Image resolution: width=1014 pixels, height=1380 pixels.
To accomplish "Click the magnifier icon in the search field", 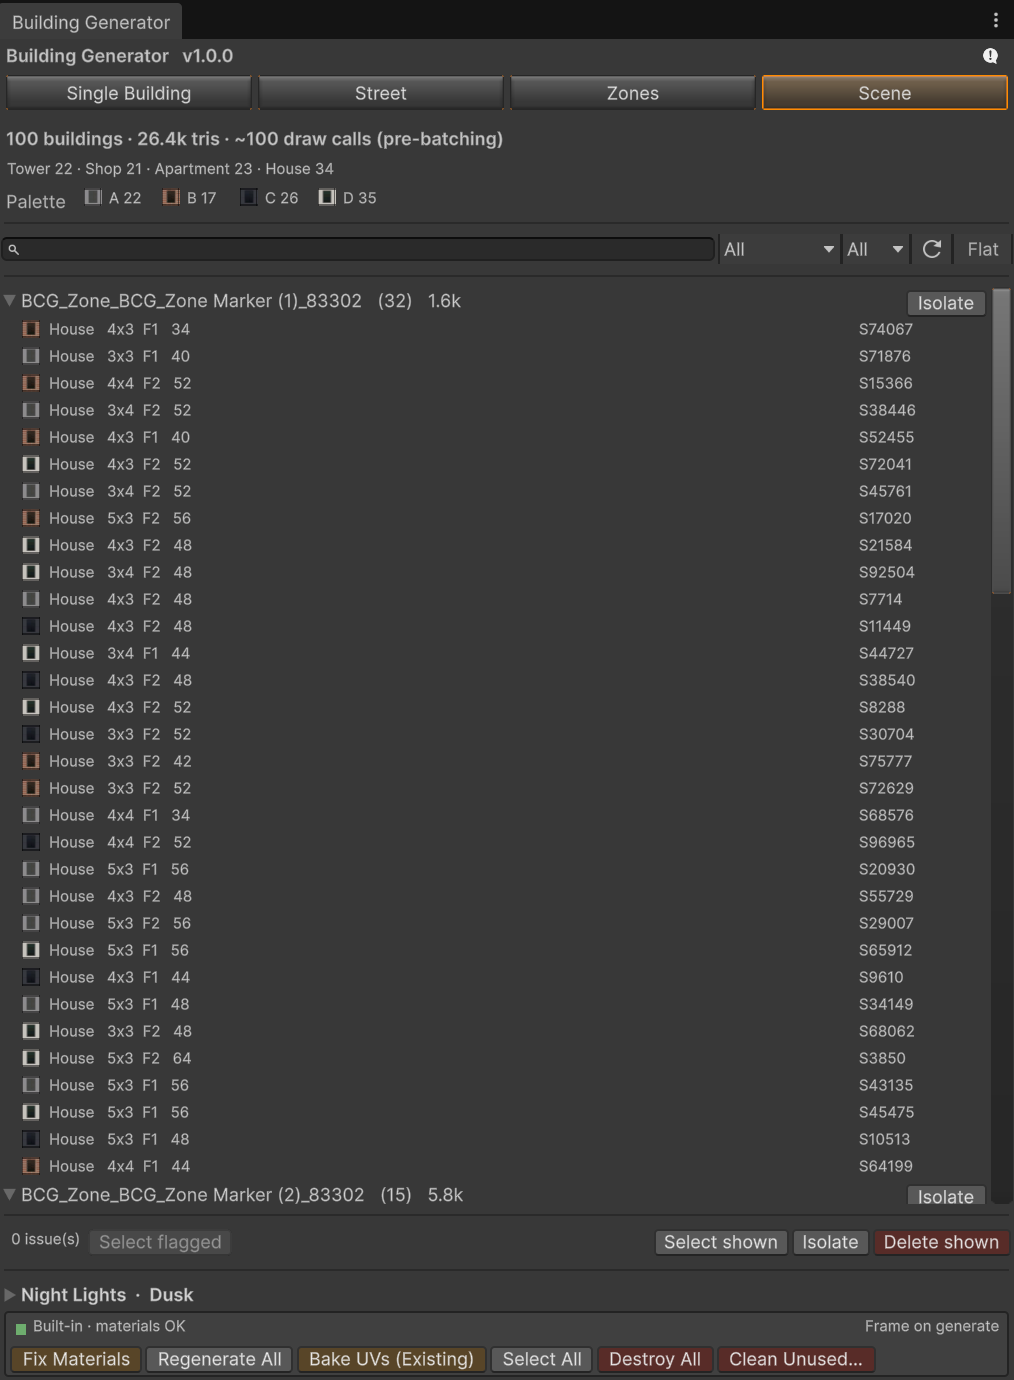I will [x=14, y=249].
